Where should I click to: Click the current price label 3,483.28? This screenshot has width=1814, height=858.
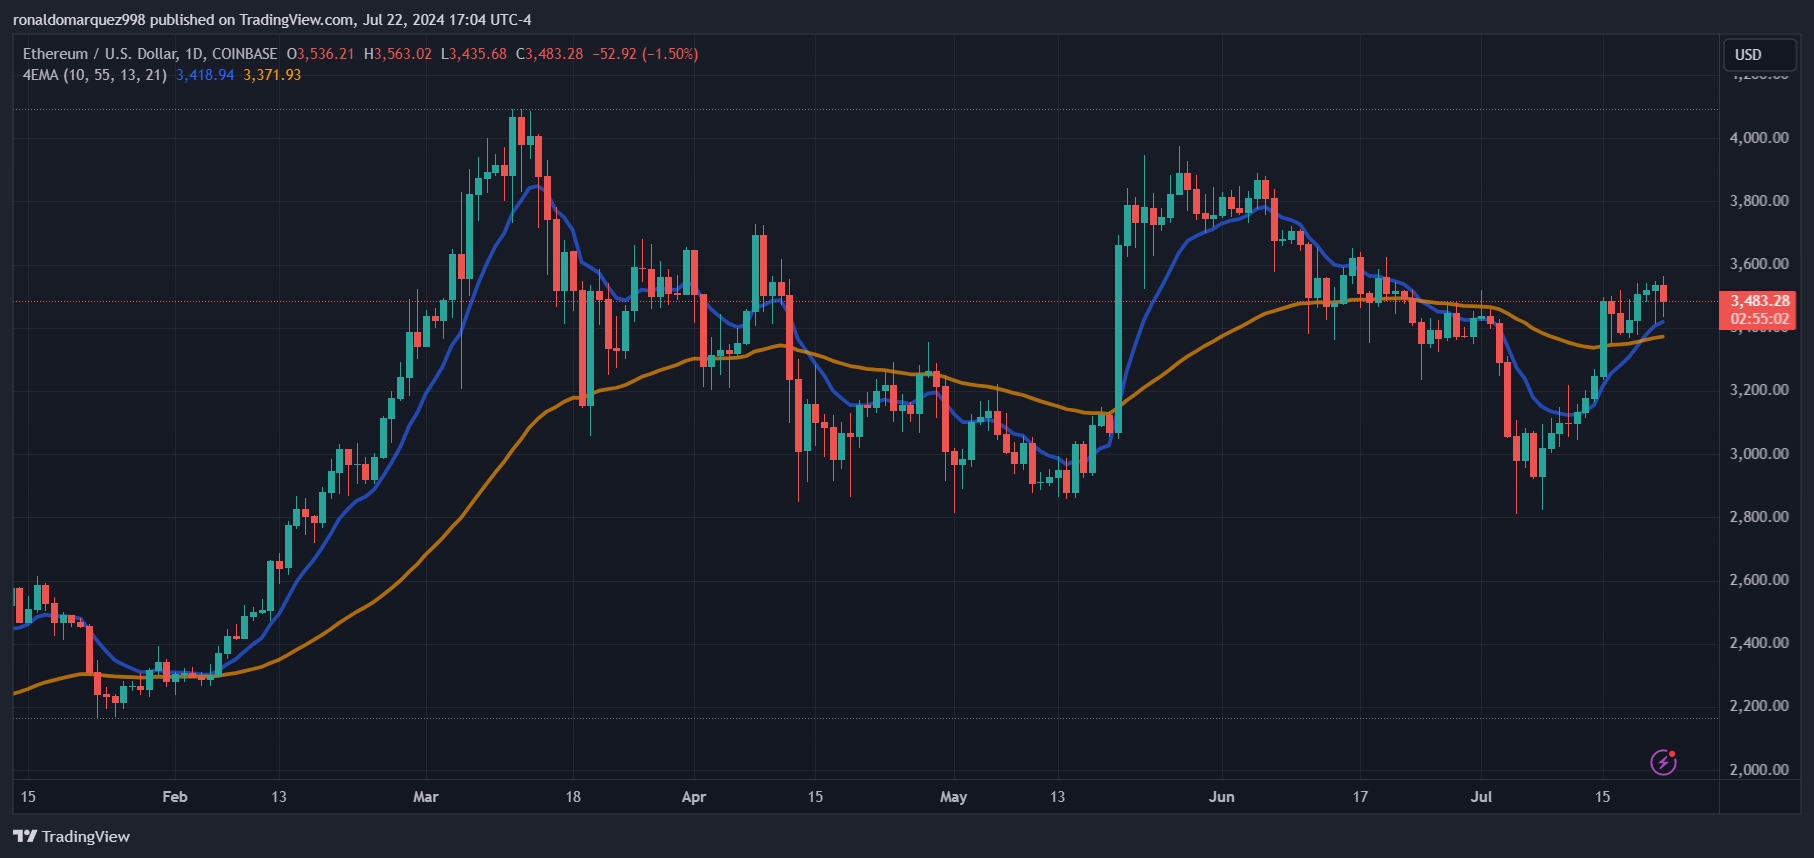tap(1759, 301)
